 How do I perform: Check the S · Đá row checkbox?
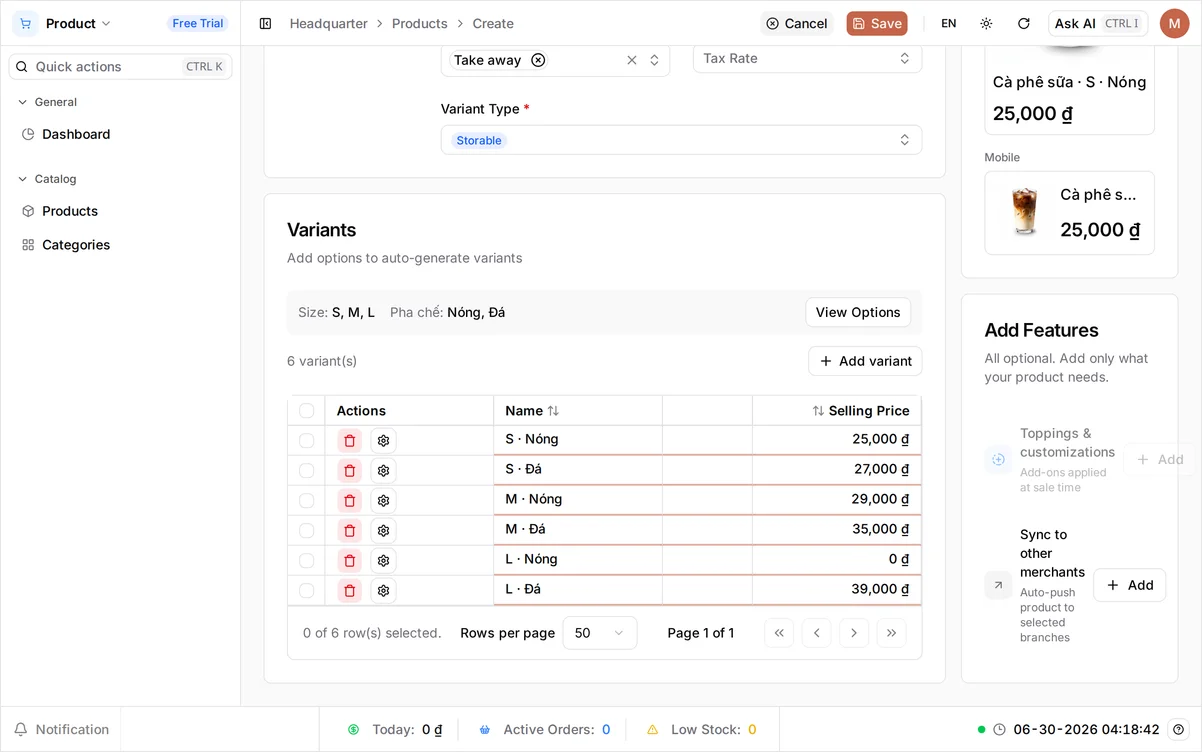tap(306, 471)
